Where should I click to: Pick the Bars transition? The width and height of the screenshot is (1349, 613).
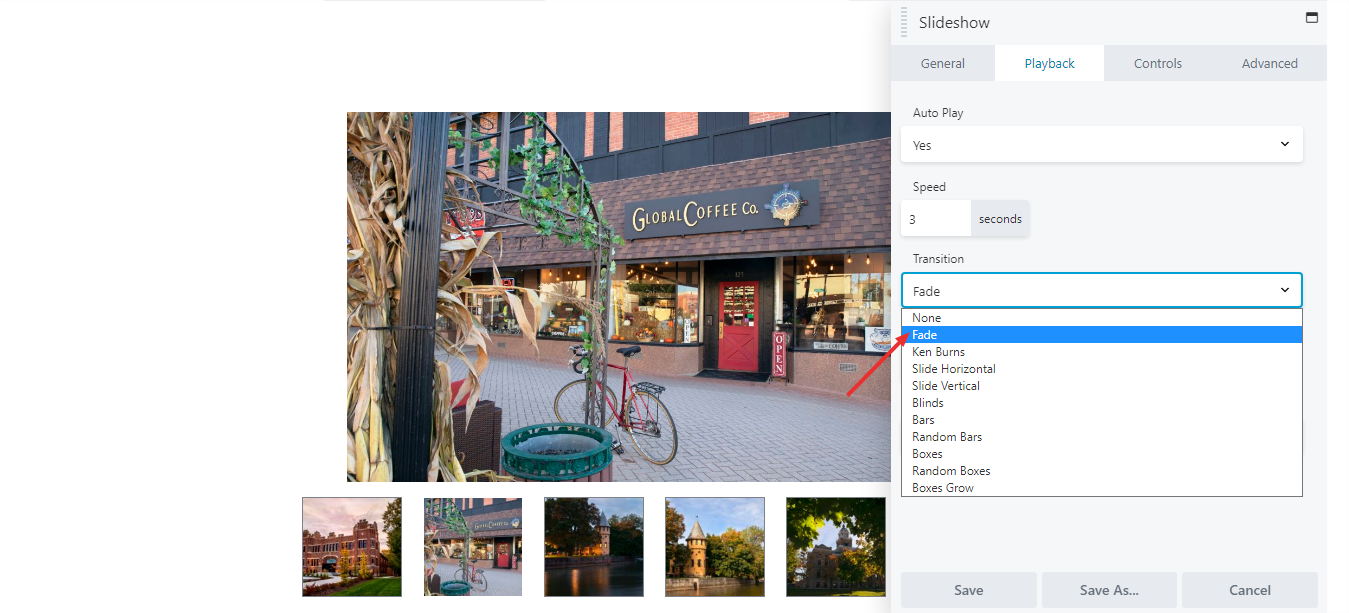tap(1102, 420)
